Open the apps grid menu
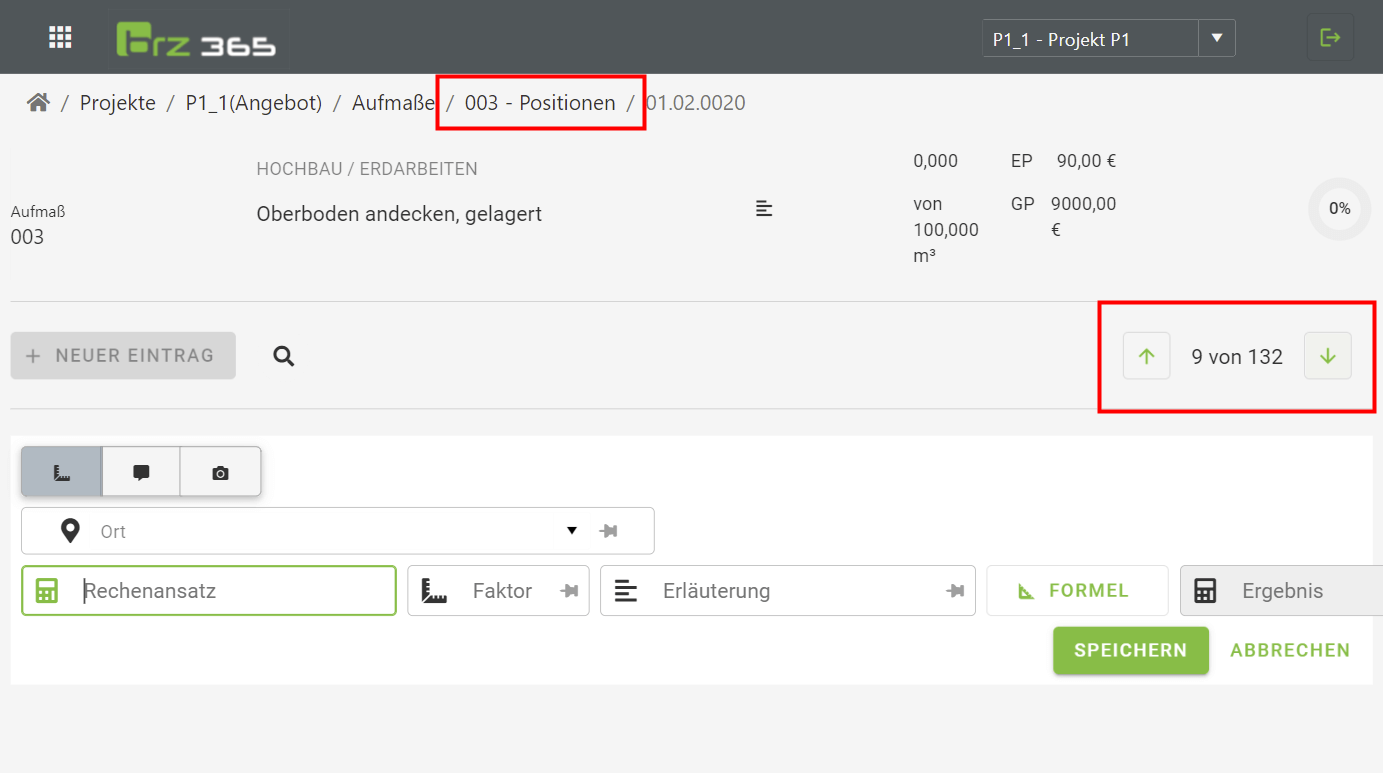This screenshot has width=1383, height=773. (61, 37)
